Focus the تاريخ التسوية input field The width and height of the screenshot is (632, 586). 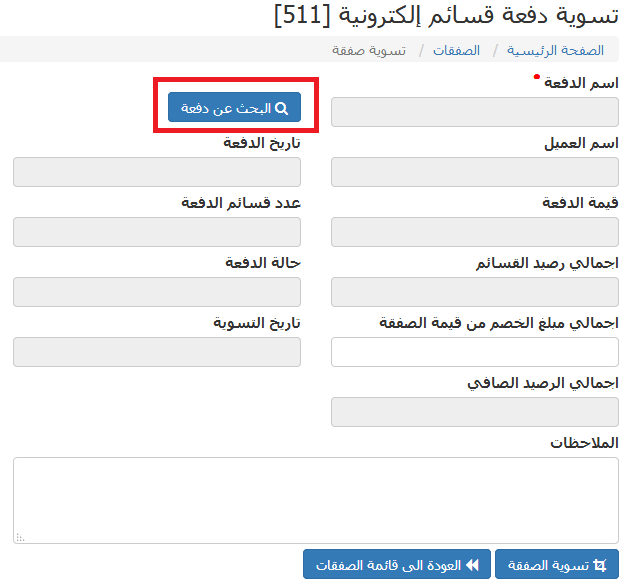tap(157, 352)
